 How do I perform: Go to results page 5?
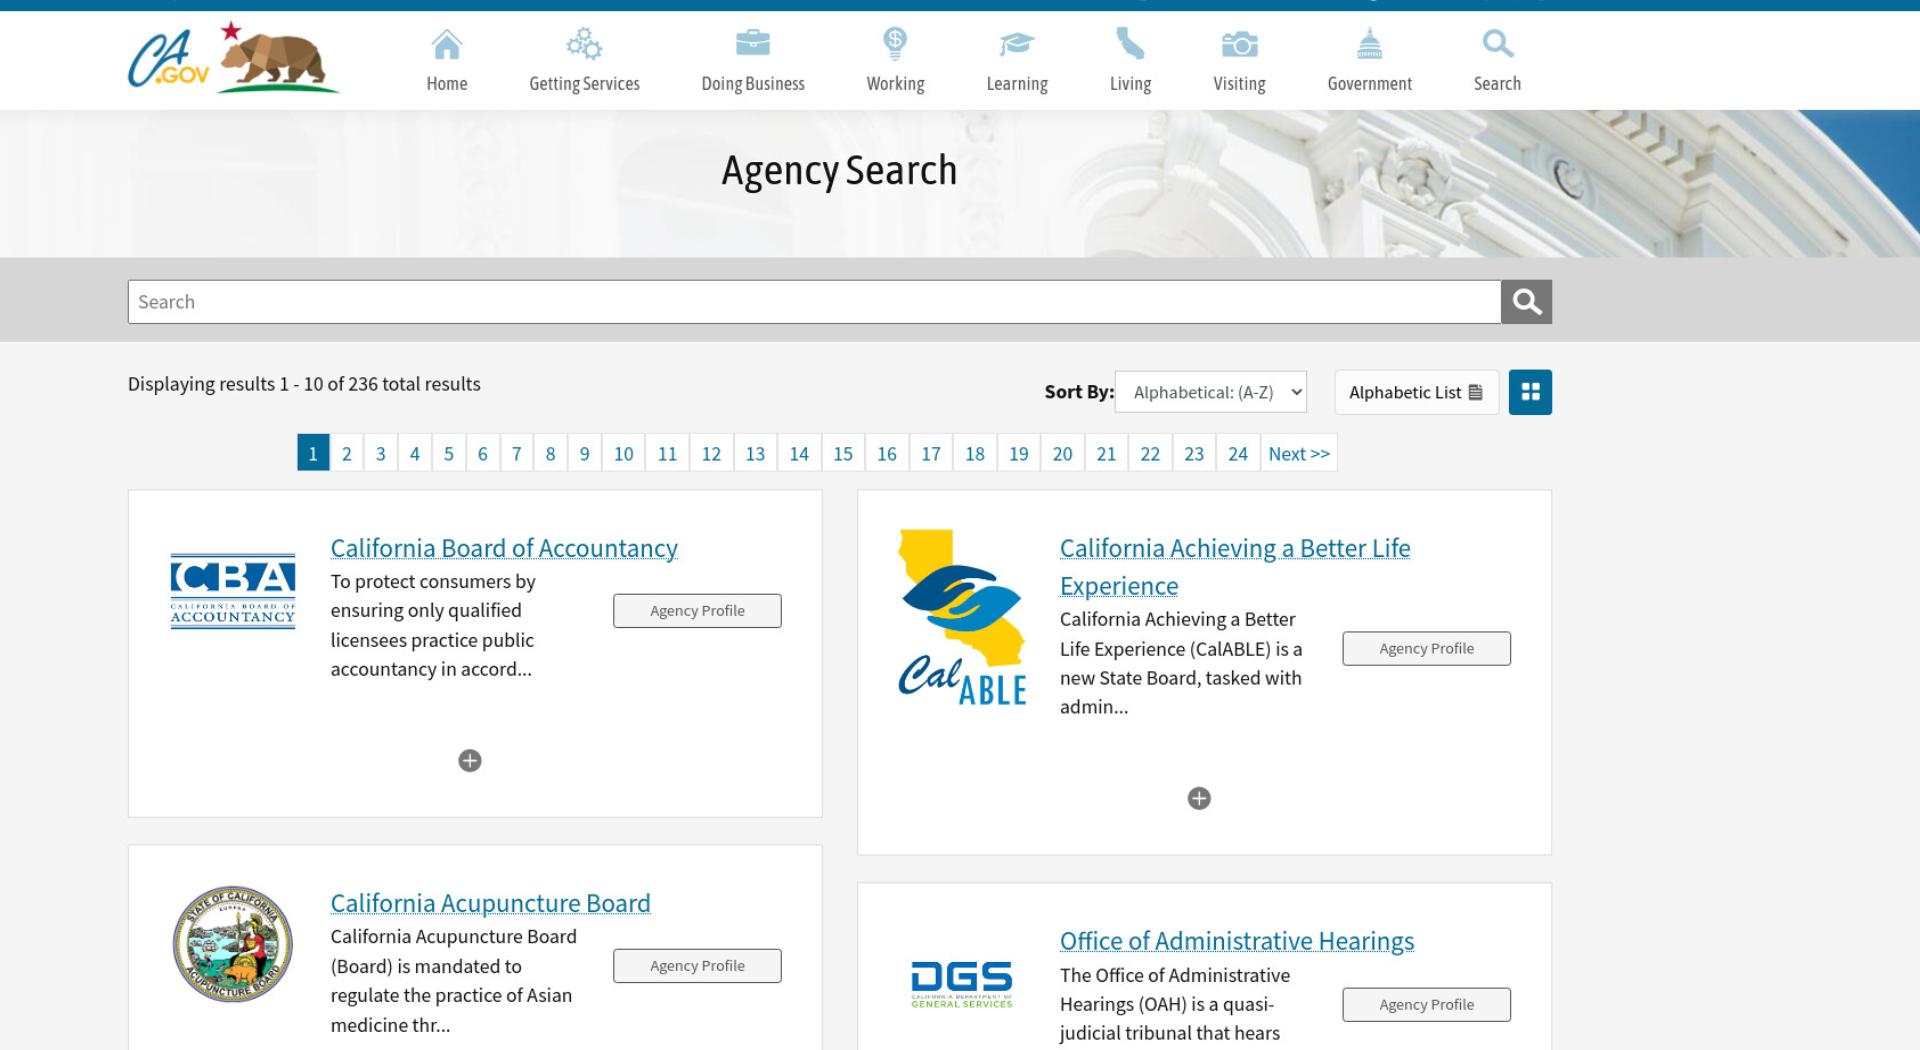click(449, 453)
